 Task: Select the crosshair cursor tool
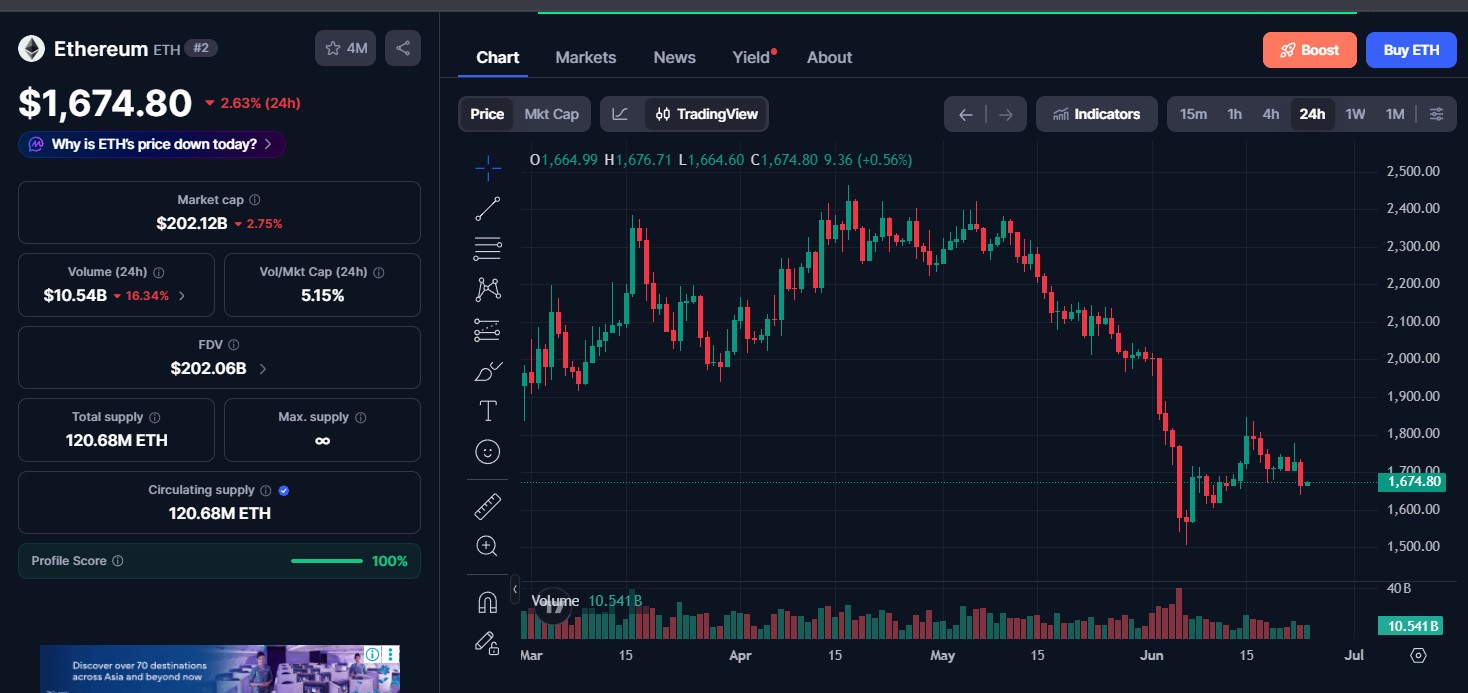[488, 168]
